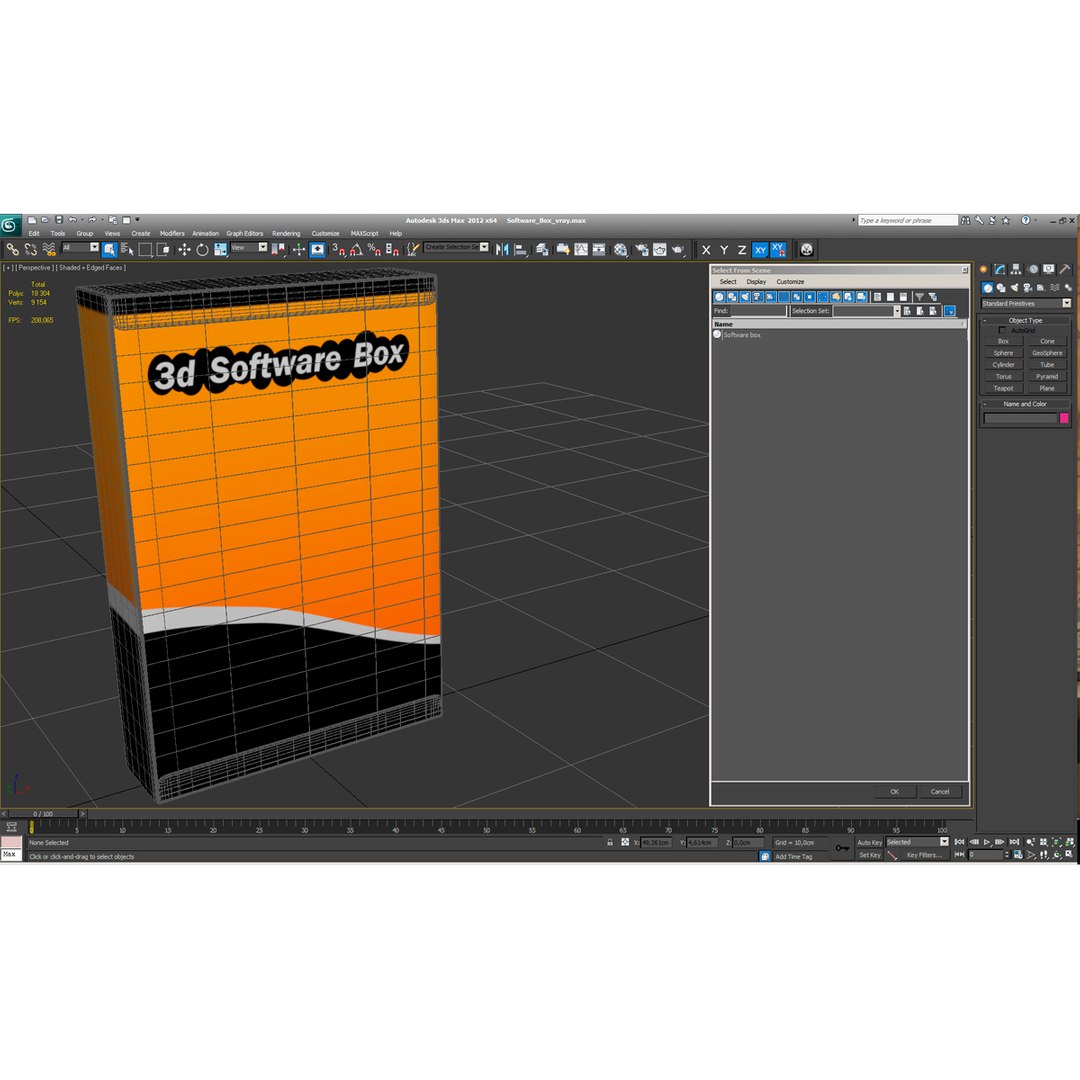Click the Select and Link tool
Viewport: 1080px width, 1080px height.
pos(12,250)
